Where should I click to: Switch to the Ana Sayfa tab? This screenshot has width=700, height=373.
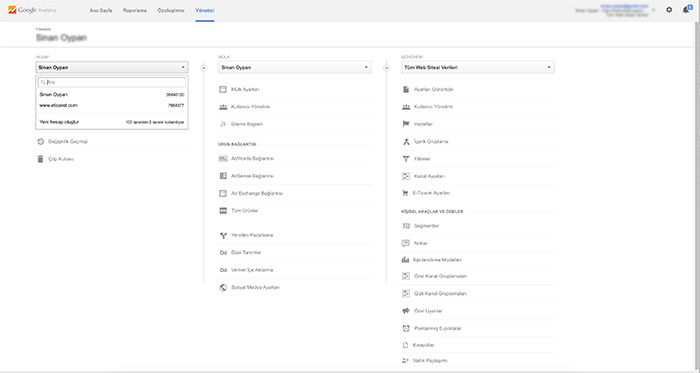click(101, 10)
